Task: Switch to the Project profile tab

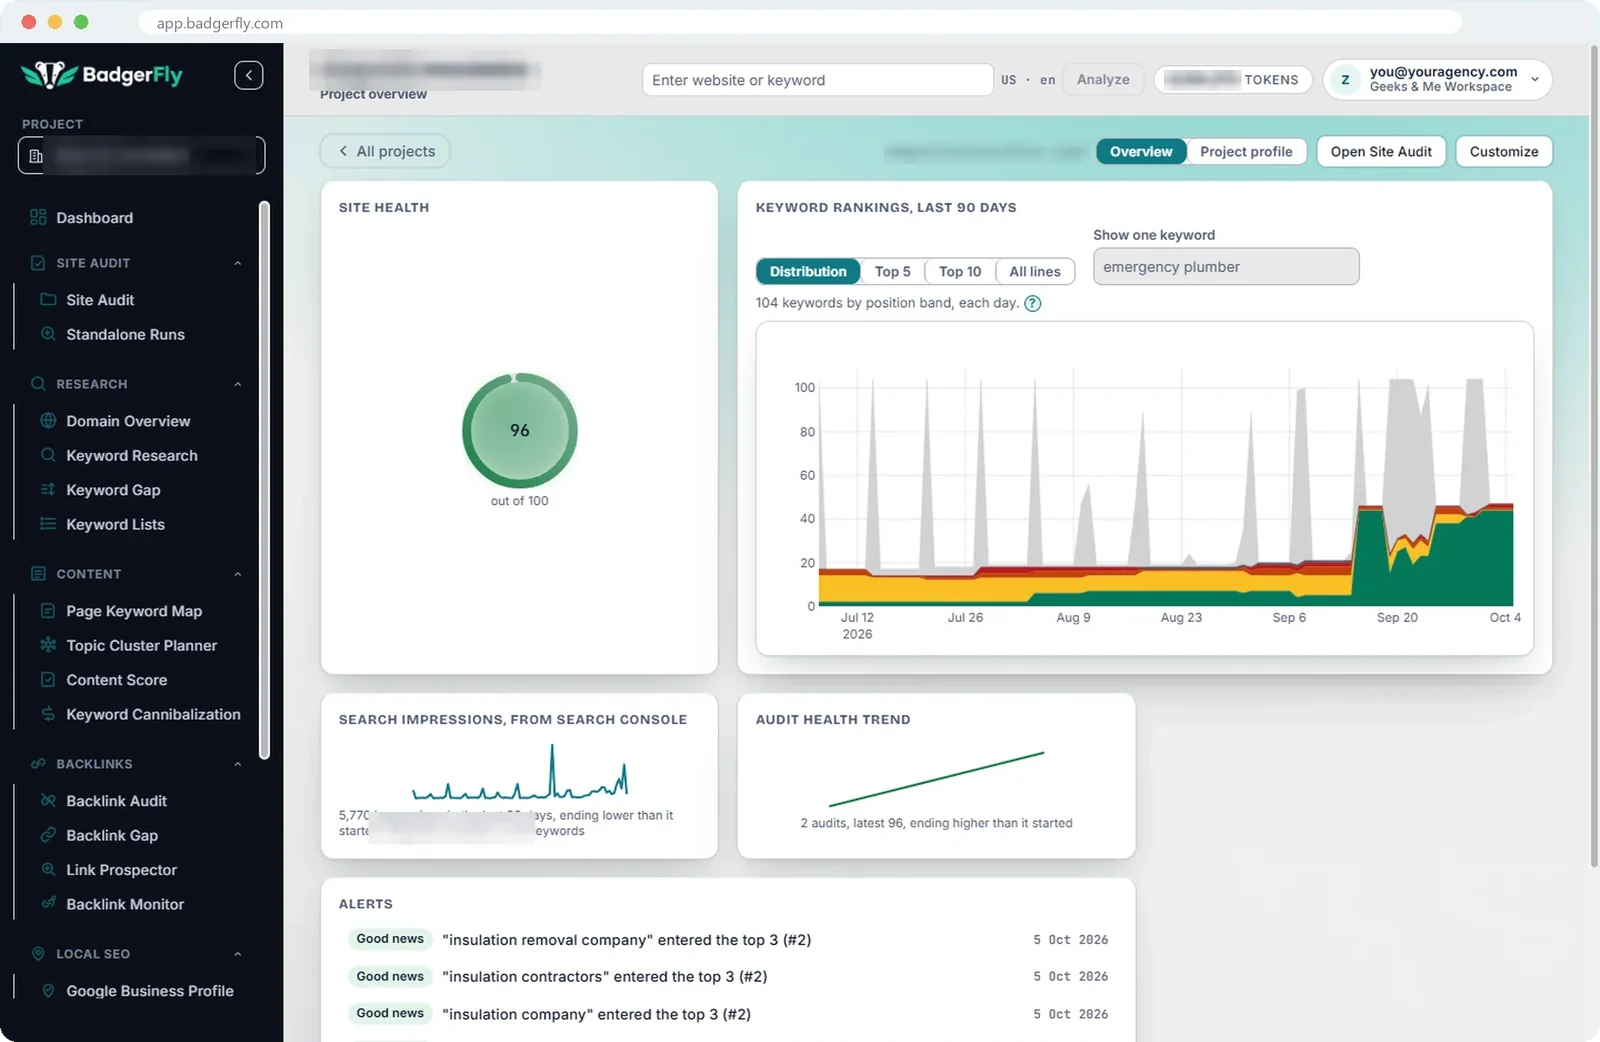Action: click(1246, 151)
